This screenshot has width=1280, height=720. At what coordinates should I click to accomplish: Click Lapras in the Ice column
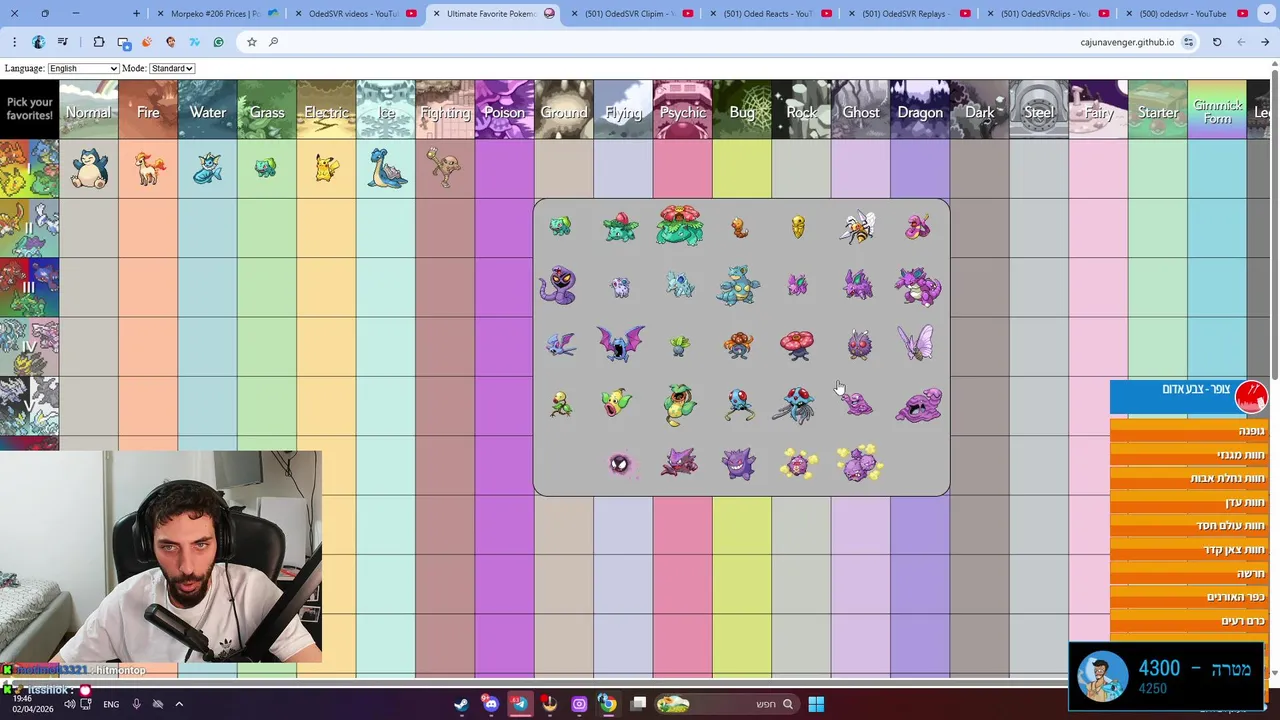tap(386, 168)
